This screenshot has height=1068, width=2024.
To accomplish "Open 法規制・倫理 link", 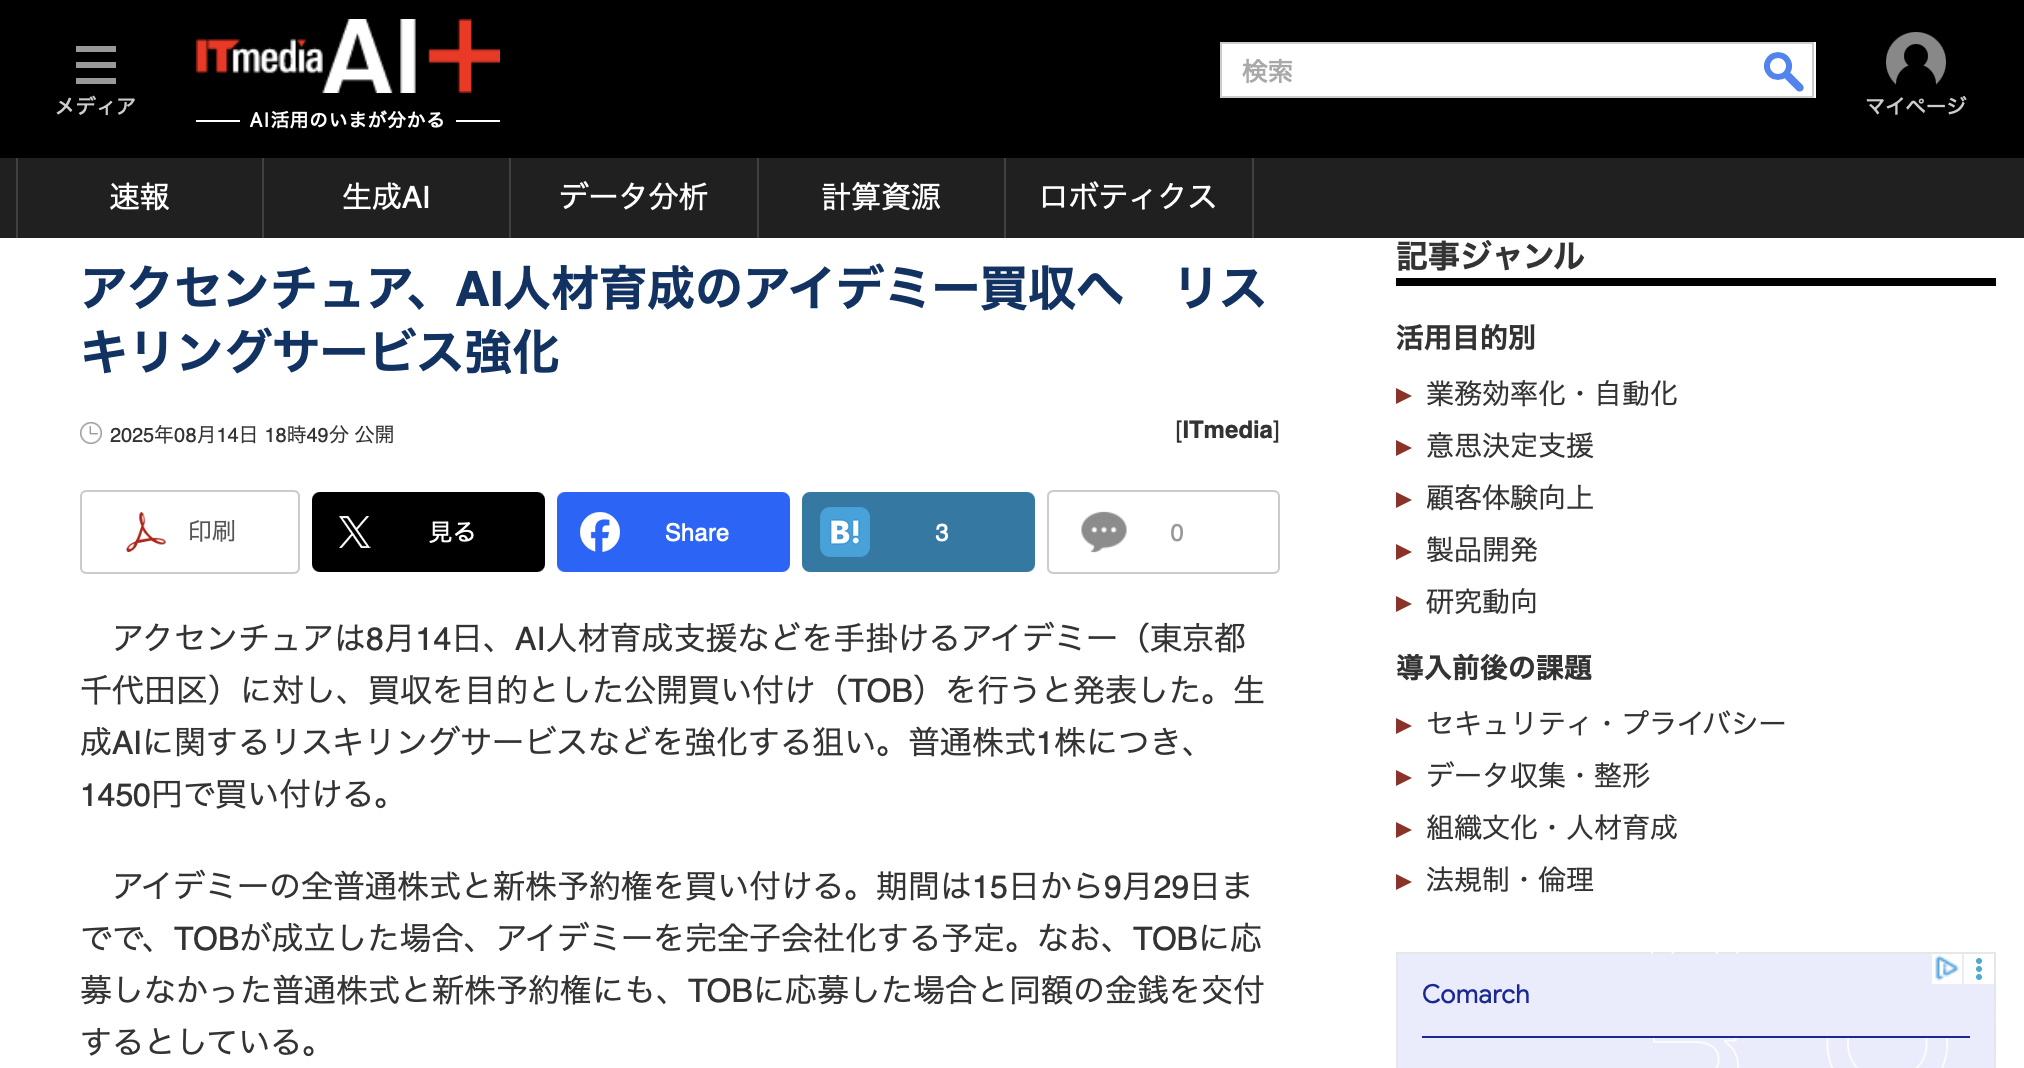I will (1509, 879).
